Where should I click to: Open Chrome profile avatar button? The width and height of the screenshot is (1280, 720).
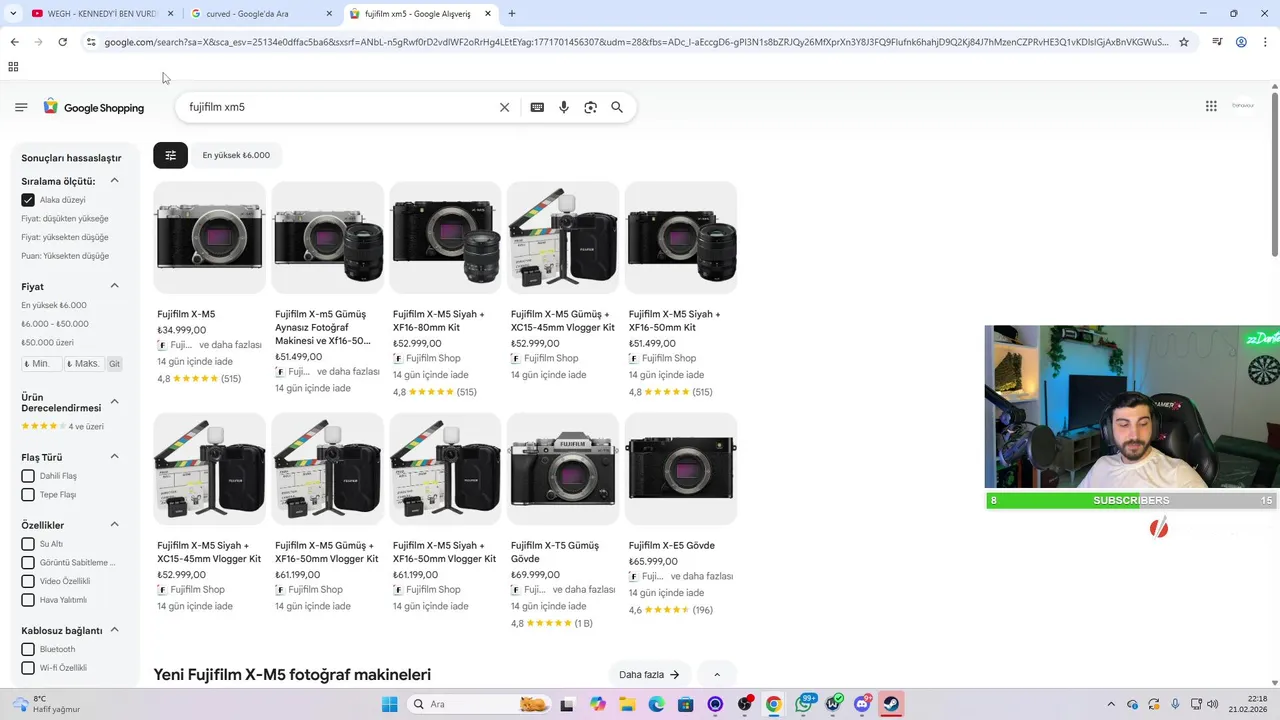[x=1241, y=42]
